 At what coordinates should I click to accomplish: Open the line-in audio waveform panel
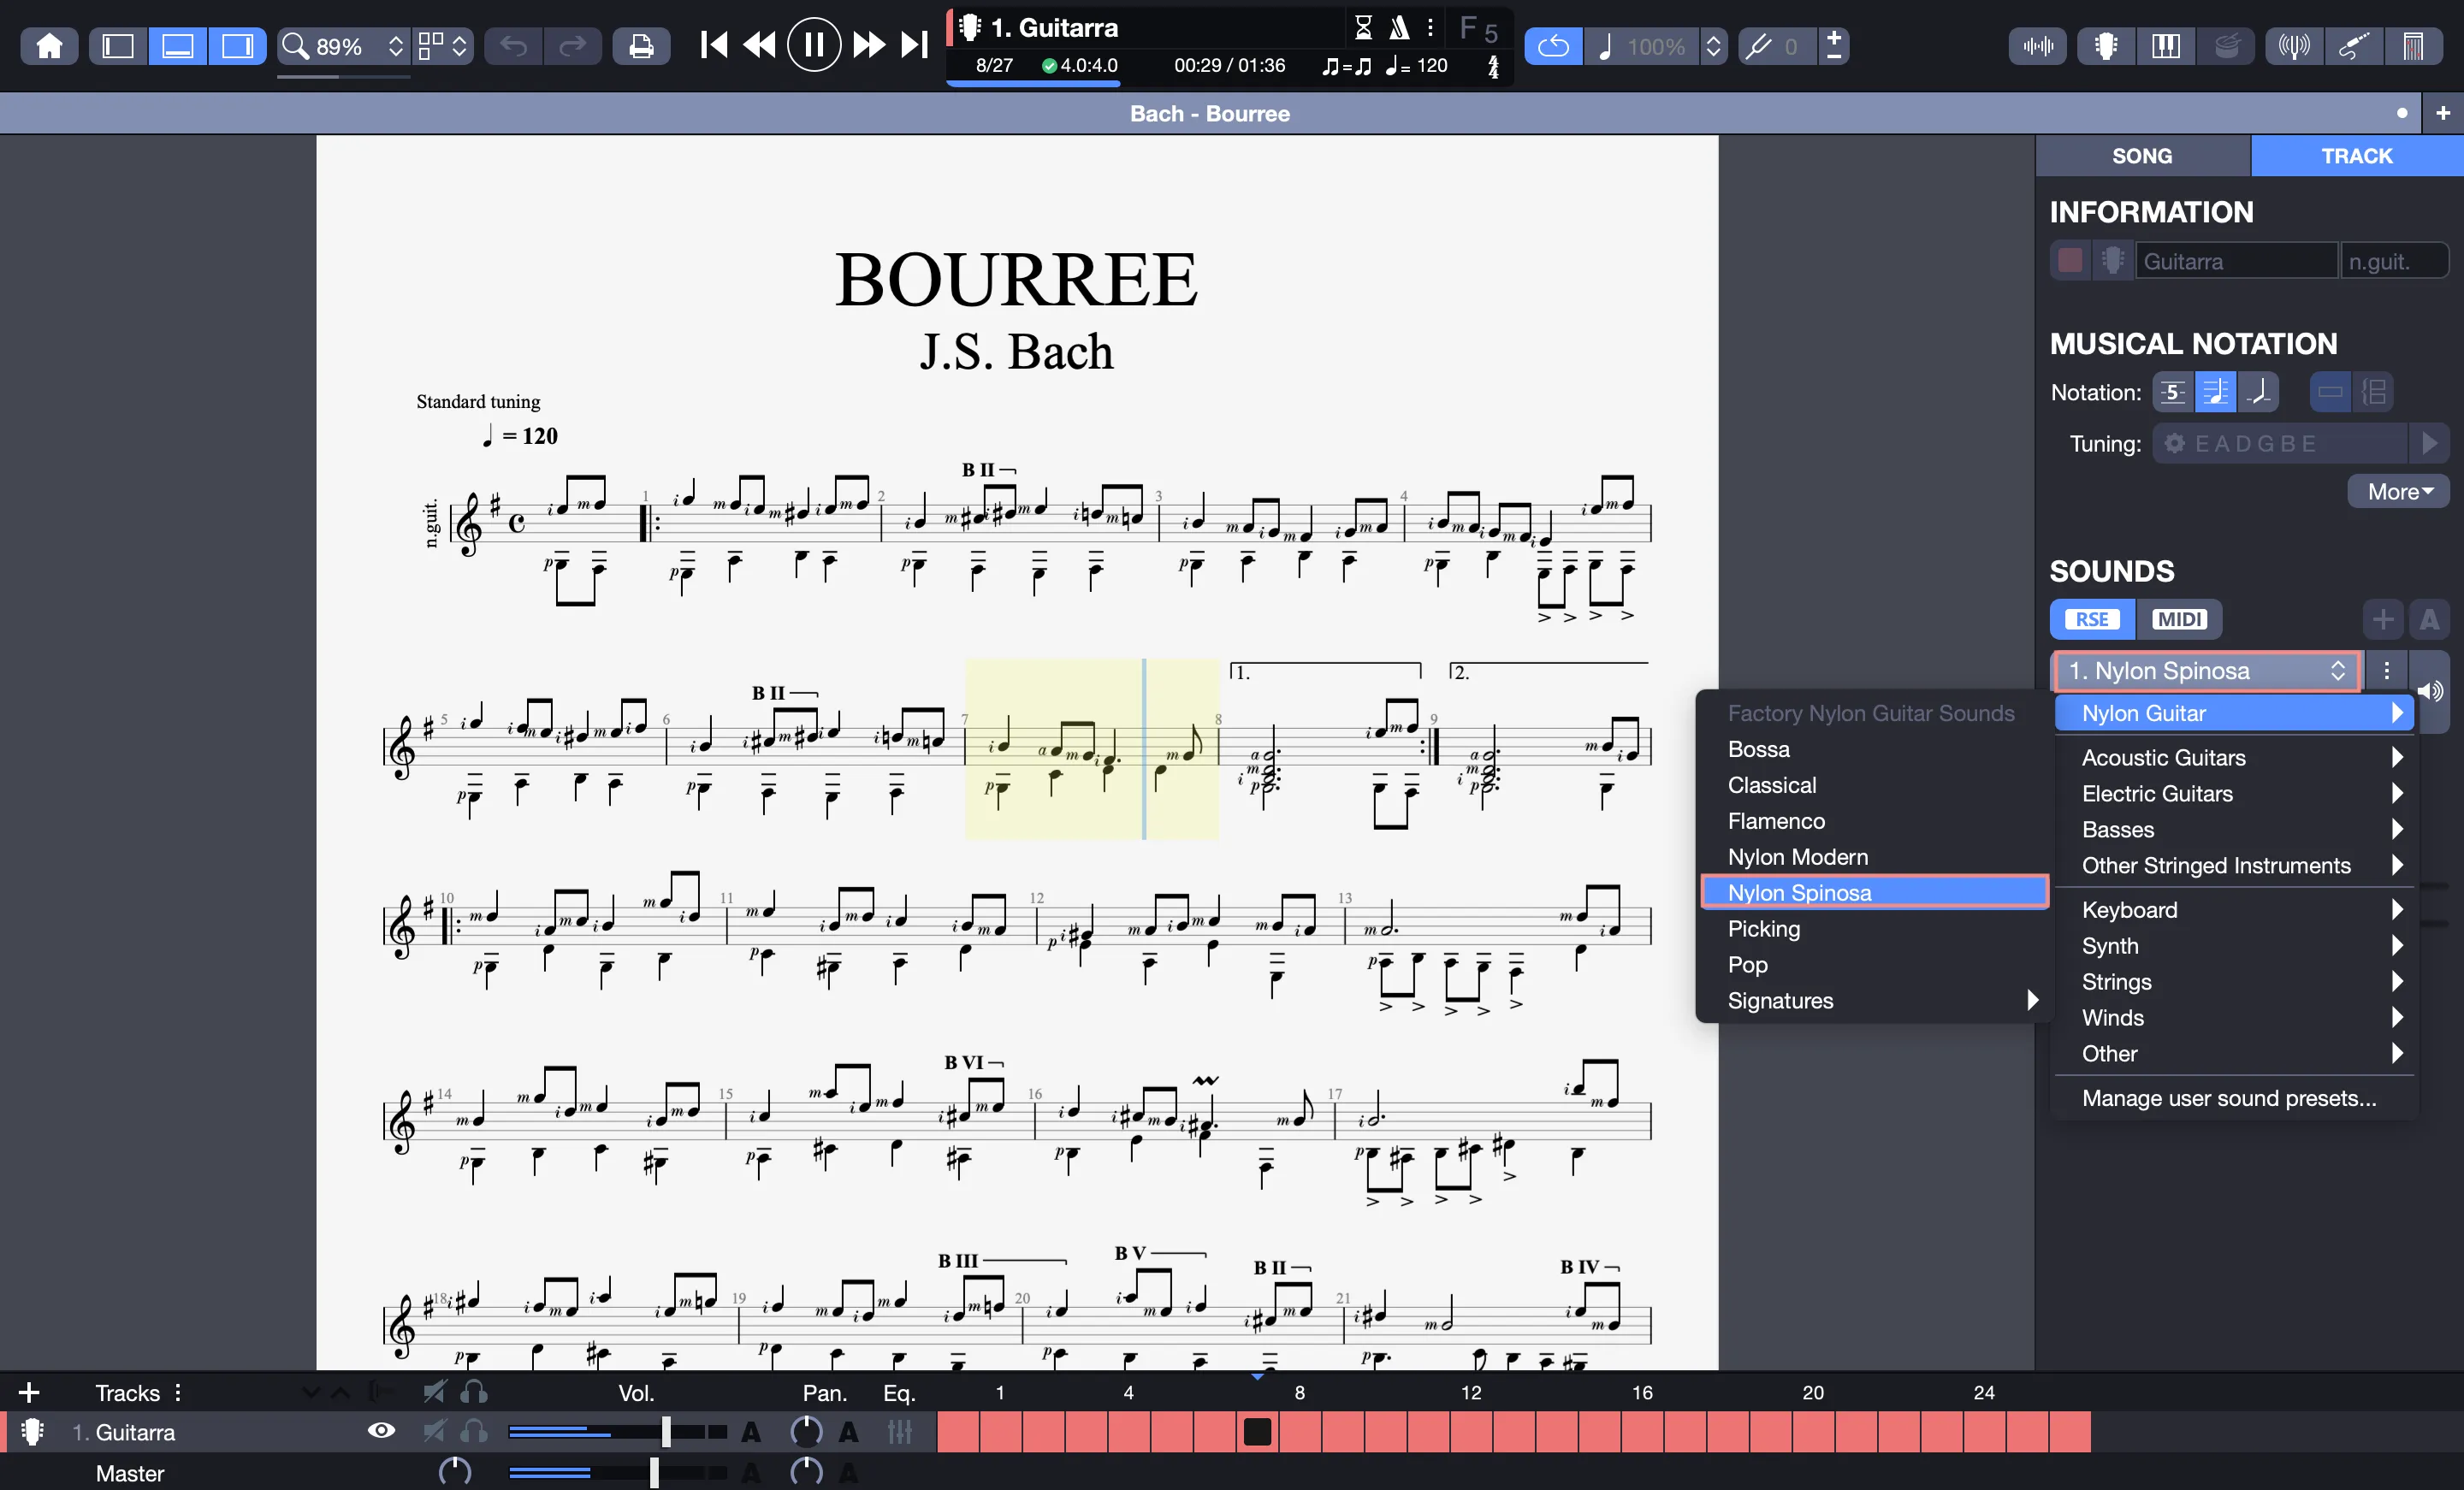pyautogui.click(x=2037, y=46)
